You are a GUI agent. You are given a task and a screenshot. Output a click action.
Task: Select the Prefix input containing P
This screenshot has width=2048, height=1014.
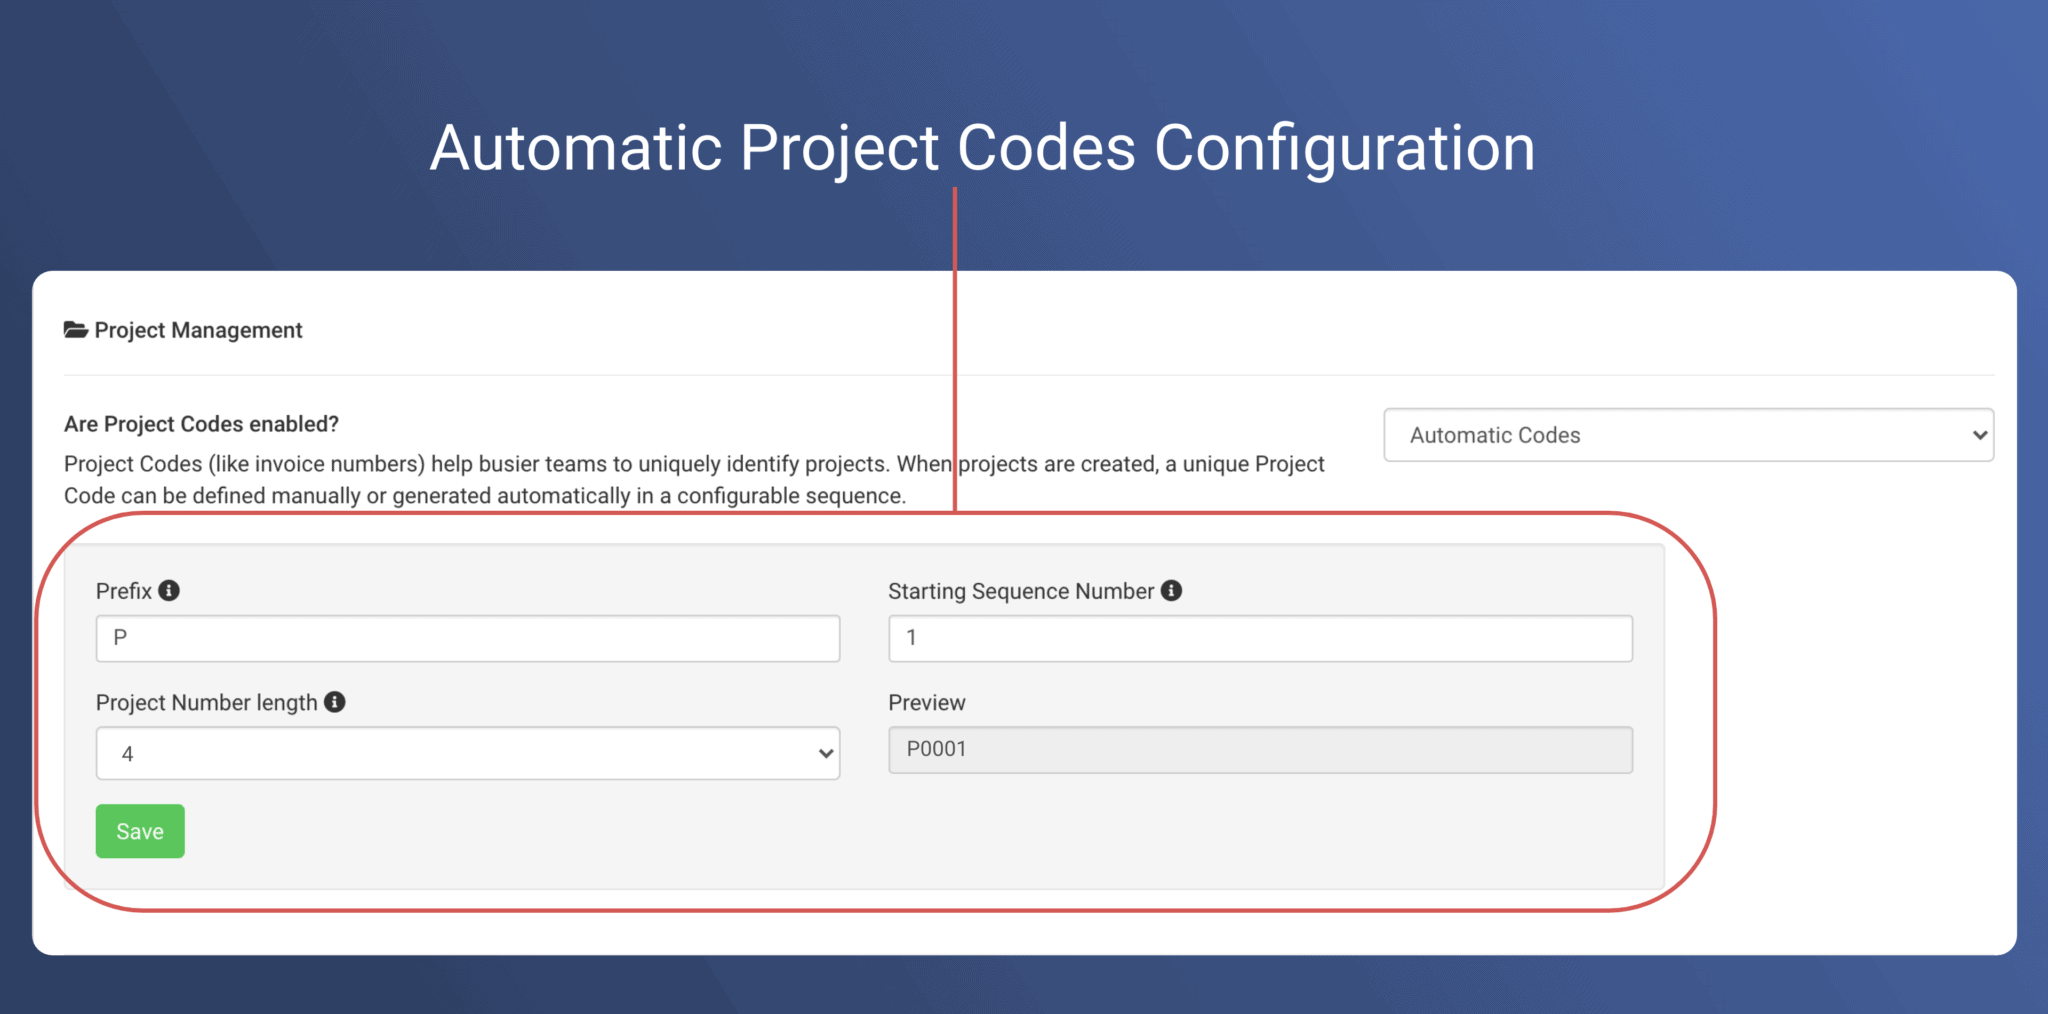coord(466,638)
